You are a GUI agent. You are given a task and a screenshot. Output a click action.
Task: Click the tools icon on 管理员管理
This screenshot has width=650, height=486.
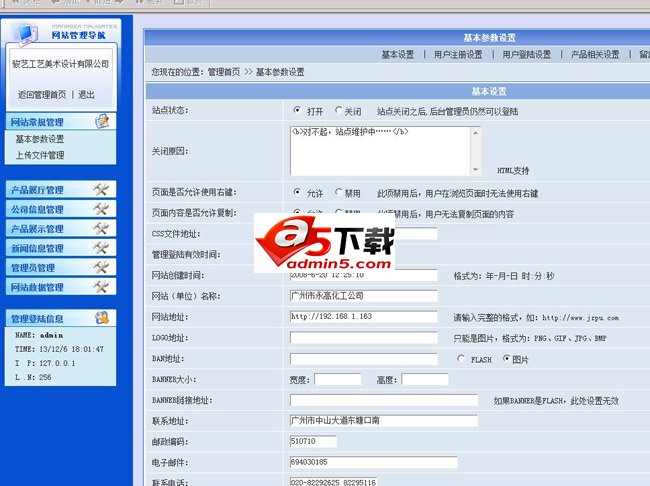[x=101, y=267]
